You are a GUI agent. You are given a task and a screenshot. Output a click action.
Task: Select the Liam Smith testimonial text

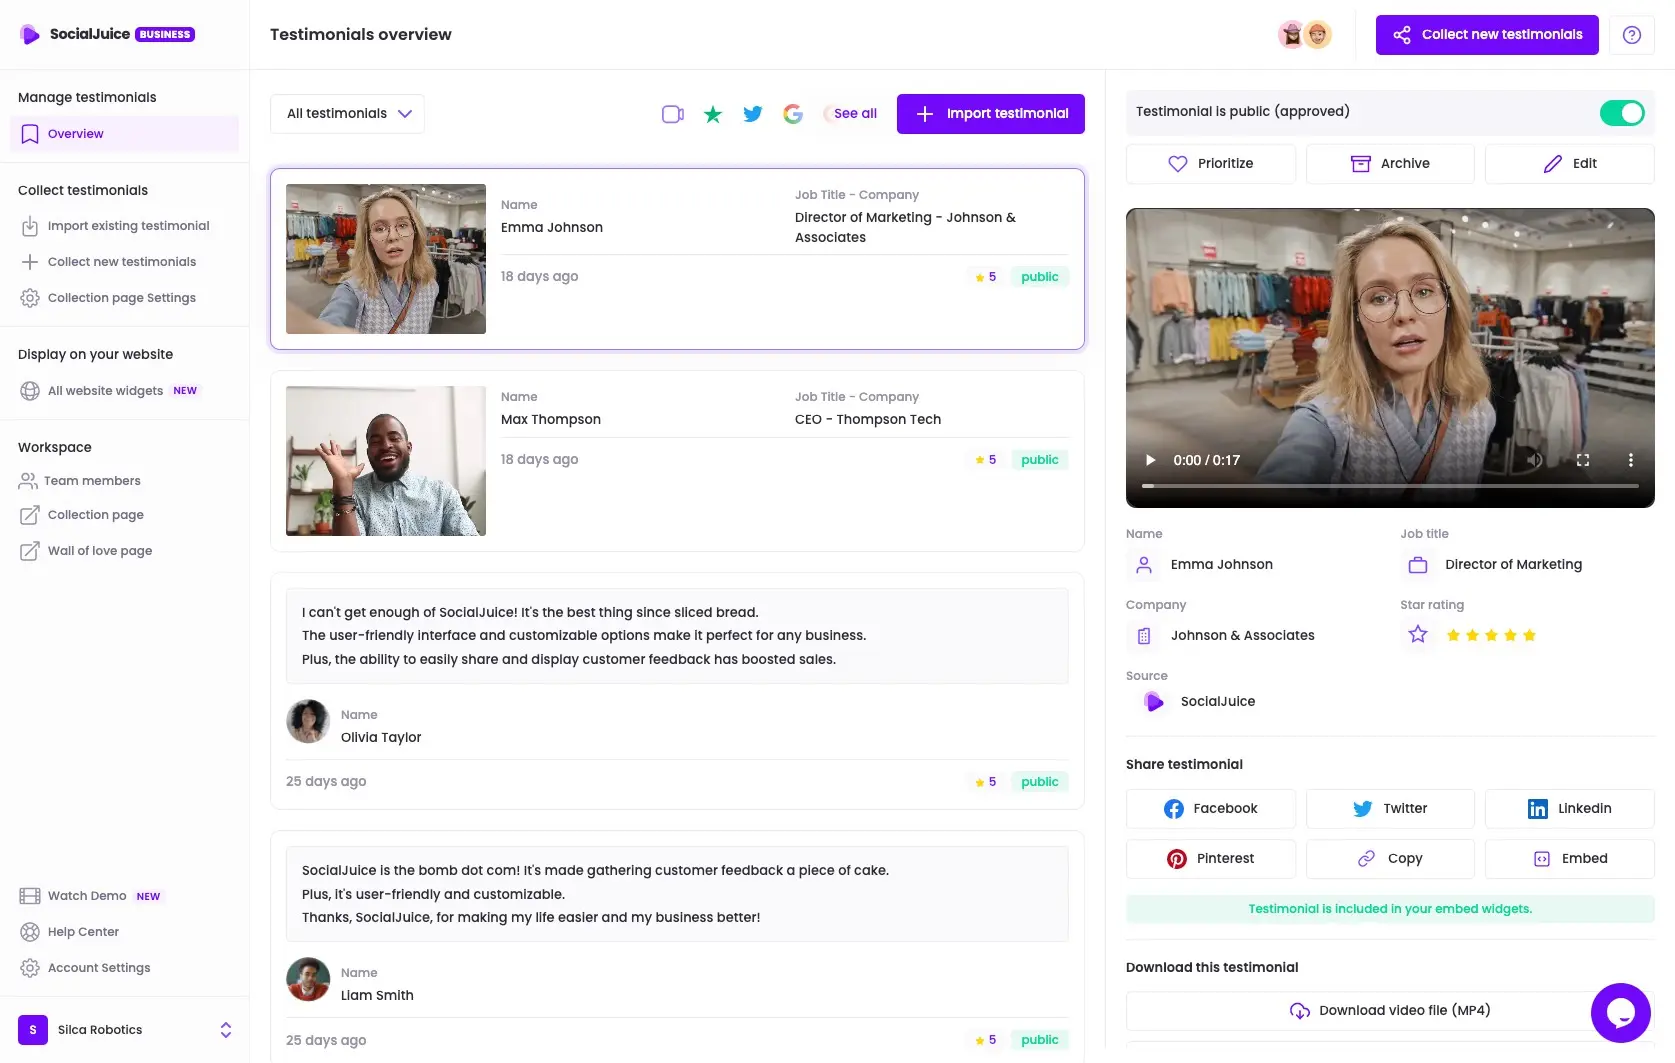[677, 894]
